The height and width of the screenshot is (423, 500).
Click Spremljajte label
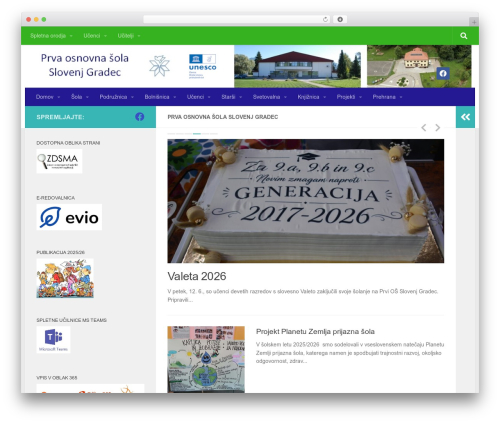click(x=60, y=117)
